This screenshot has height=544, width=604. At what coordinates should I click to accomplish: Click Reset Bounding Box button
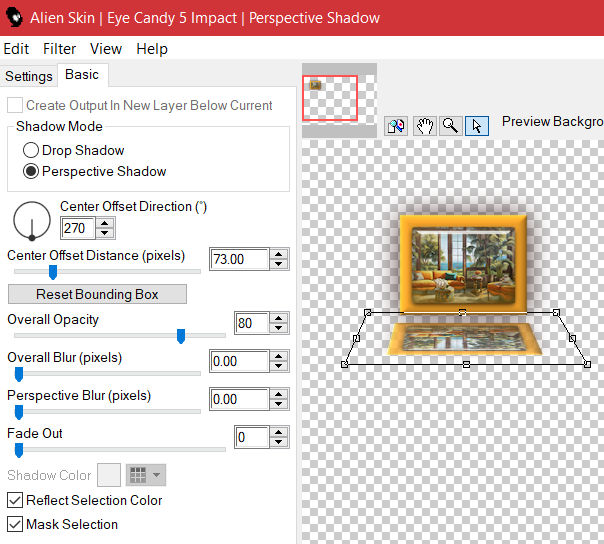click(97, 294)
